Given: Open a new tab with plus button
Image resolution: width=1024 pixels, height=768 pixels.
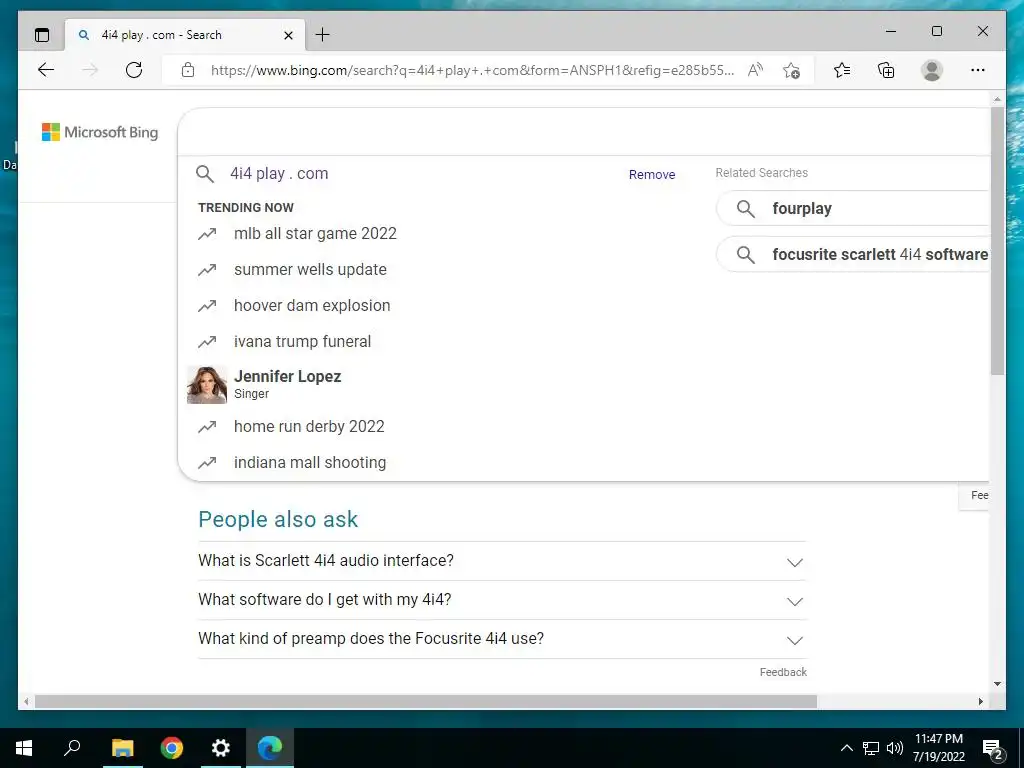Looking at the screenshot, I should point(323,35).
